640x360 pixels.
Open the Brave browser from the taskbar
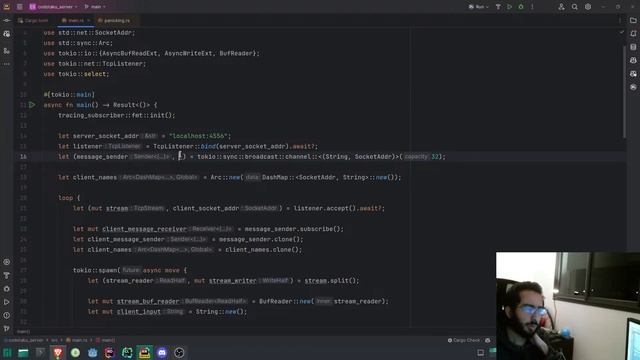tap(58, 353)
